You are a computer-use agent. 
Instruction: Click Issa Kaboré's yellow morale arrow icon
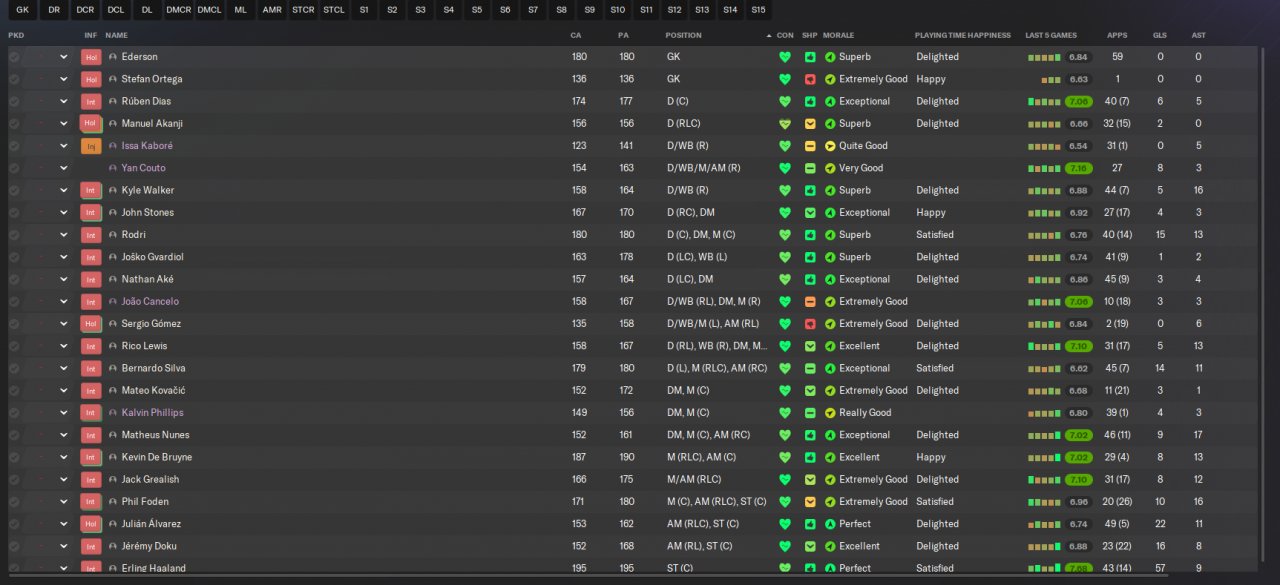(x=830, y=146)
